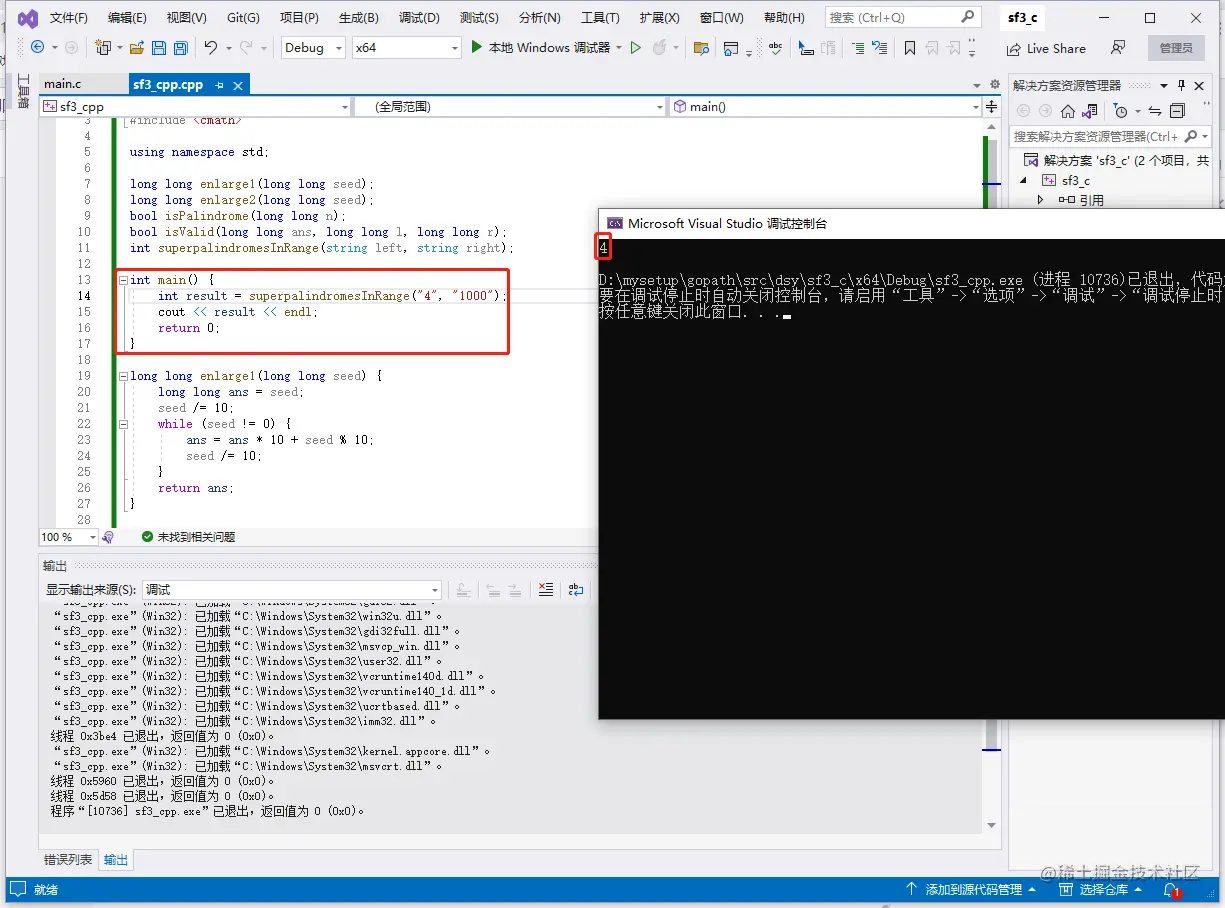The width and height of the screenshot is (1225, 908).
Task: Toggle auto-hide pin of Solution Explorer
Action: [1181, 85]
